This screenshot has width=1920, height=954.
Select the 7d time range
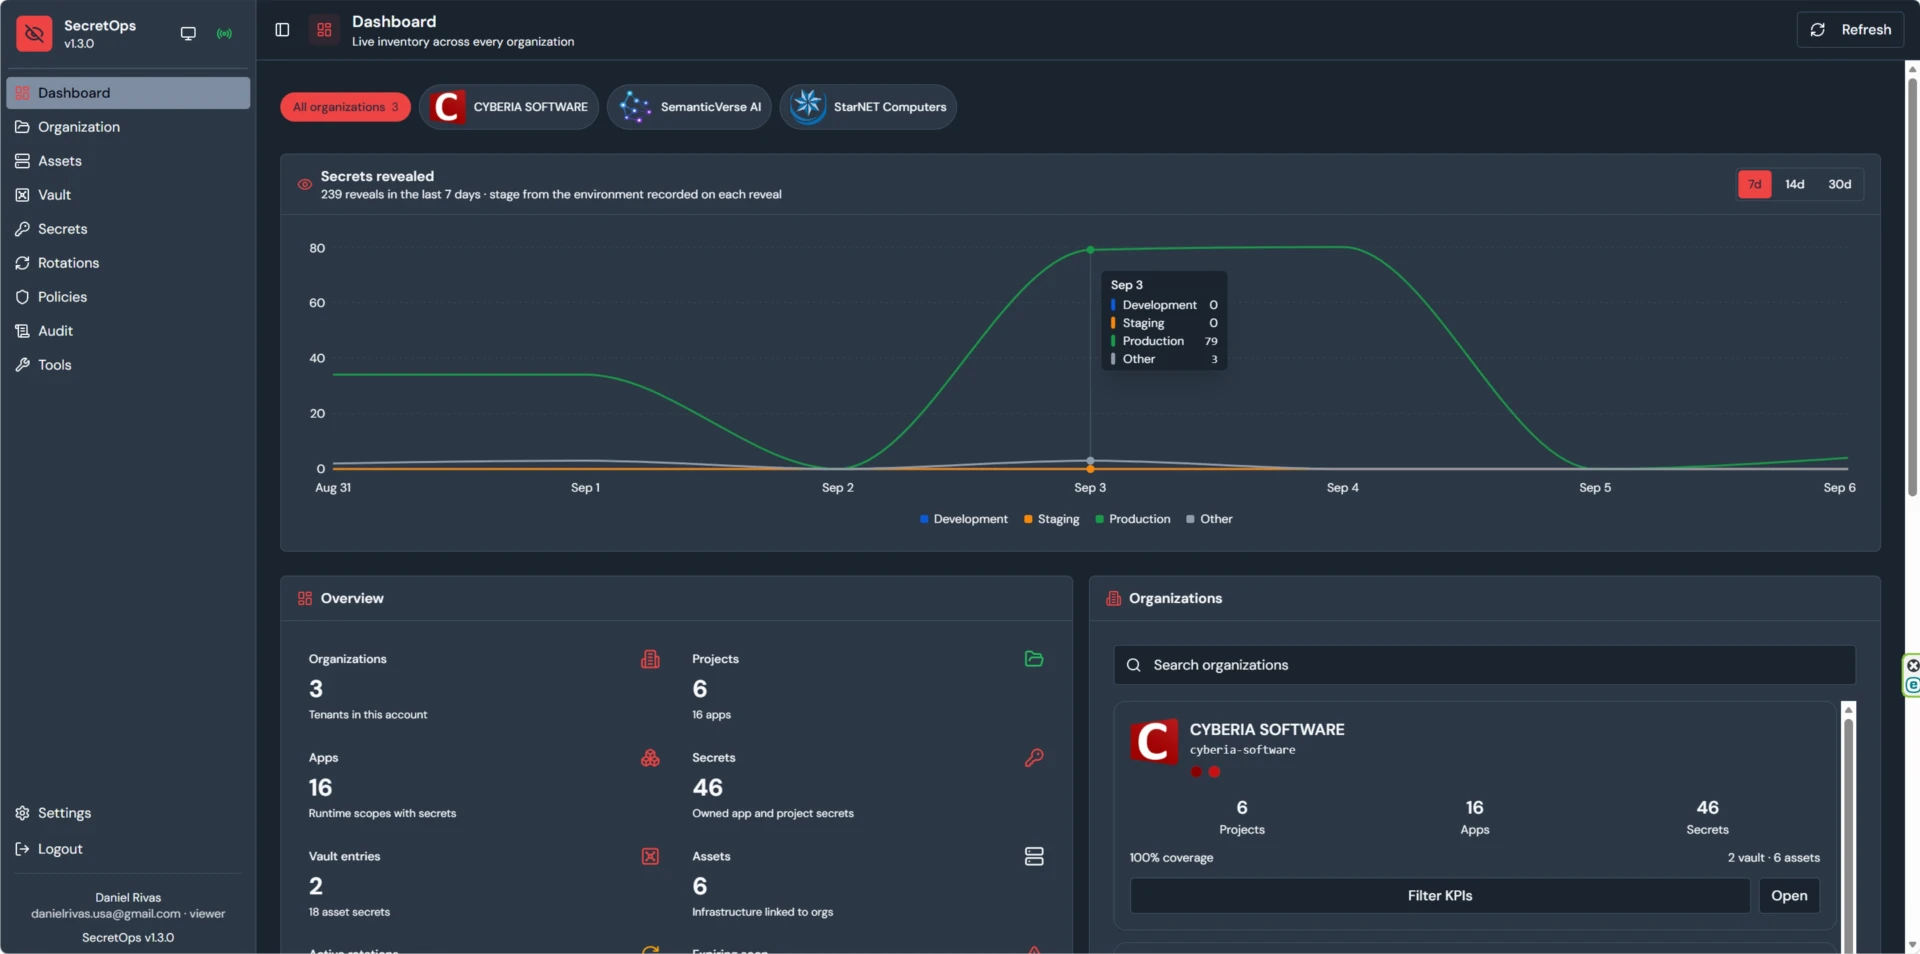(1754, 184)
